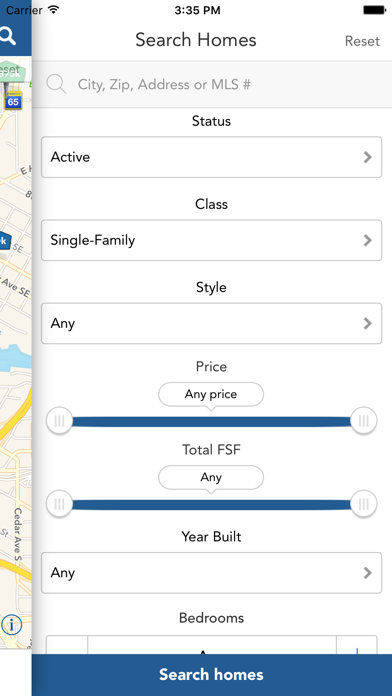The image size is (392, 696).
Task: Open the Year Built selector
Action: click(x=211, y=573)
